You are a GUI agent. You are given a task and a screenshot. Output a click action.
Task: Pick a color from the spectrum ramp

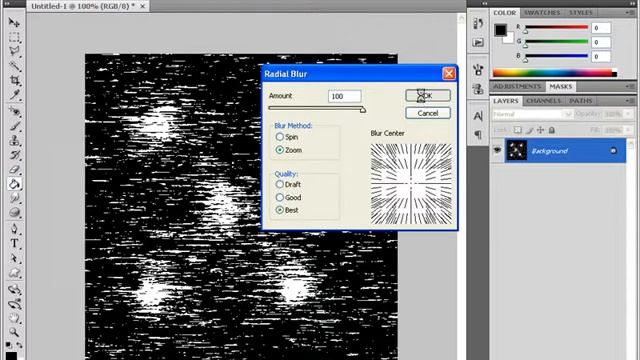554,73
